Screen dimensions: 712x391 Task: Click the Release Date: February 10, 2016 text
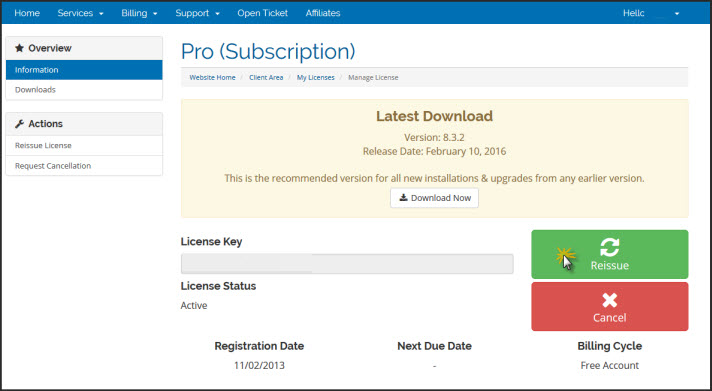tap(434, 151)
